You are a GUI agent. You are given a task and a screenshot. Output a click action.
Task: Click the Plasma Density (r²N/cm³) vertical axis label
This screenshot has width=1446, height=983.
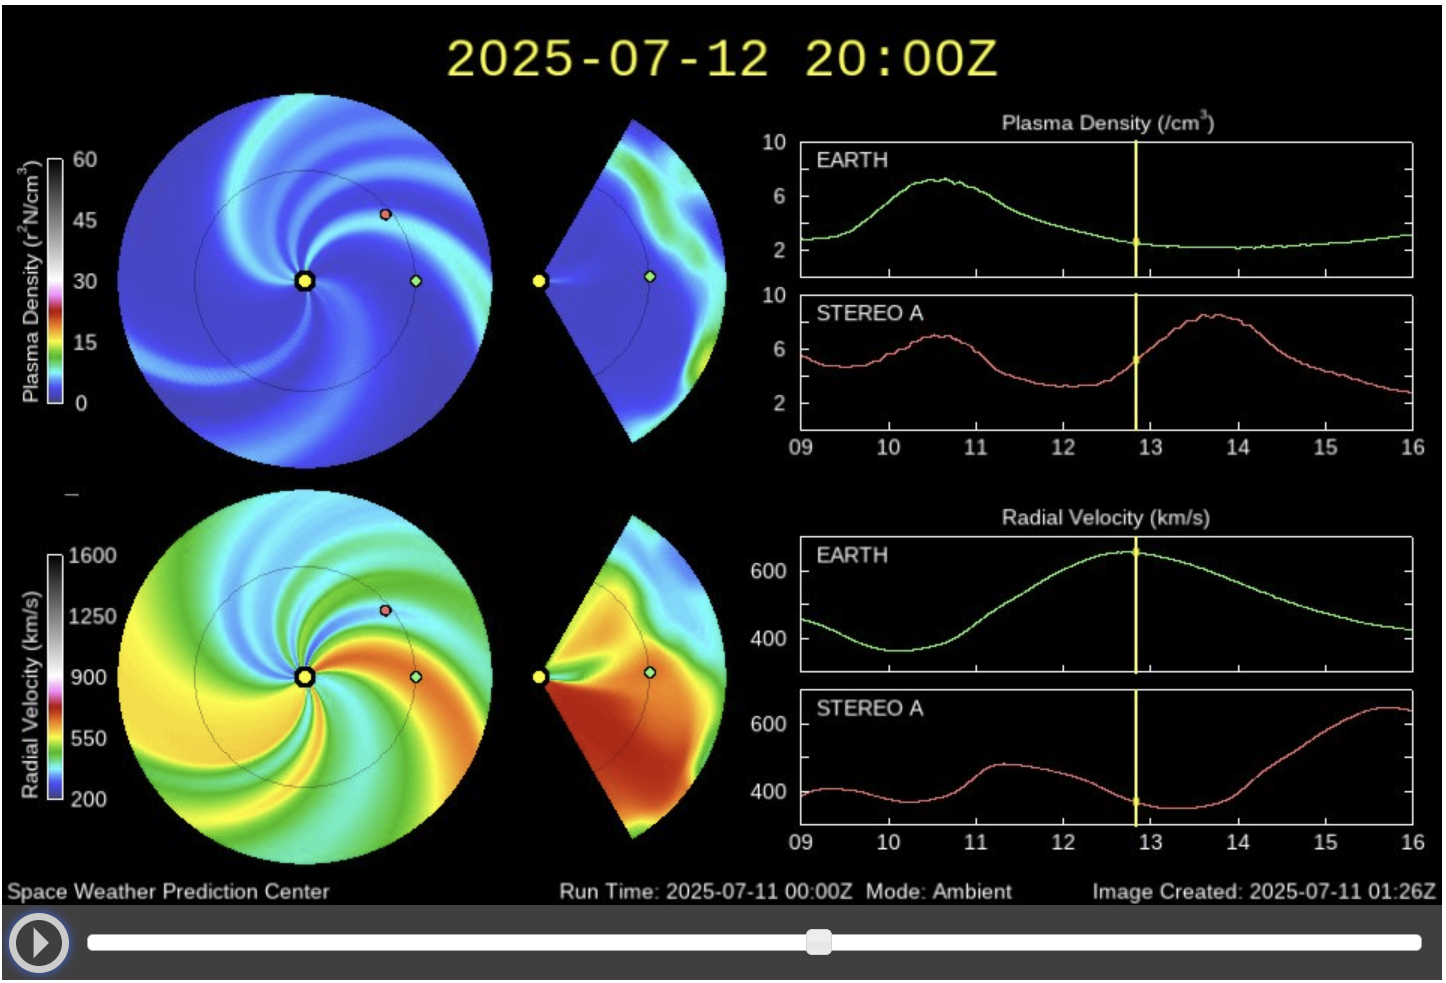coord(29,281)
